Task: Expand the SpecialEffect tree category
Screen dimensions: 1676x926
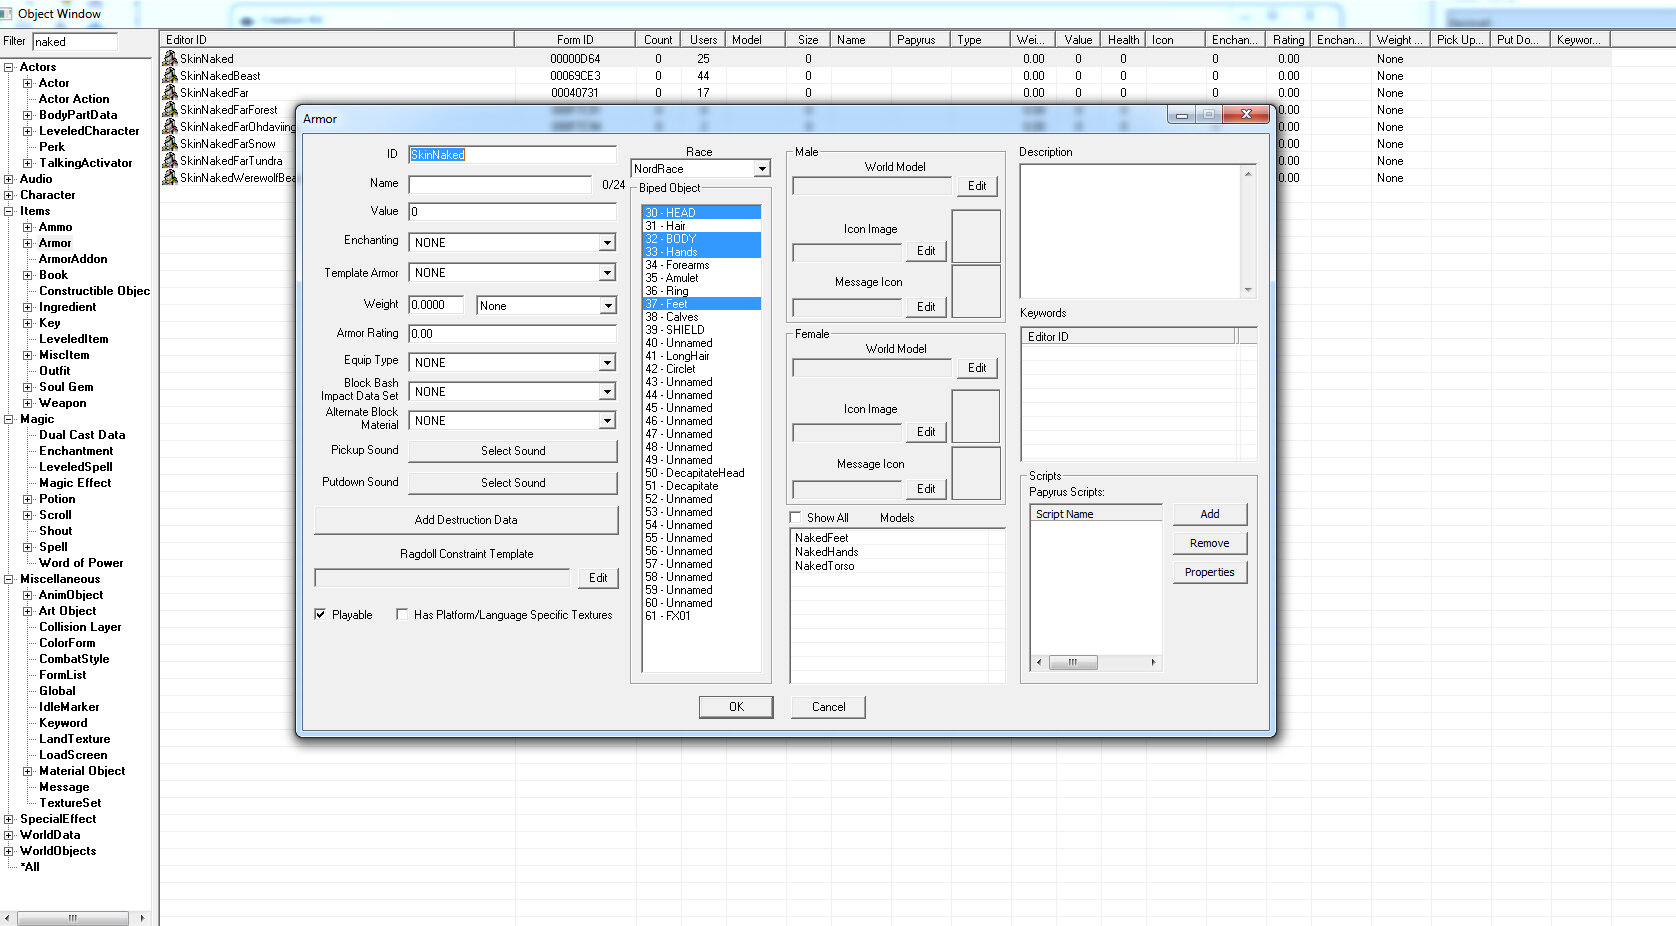Action: pyautogui.click(x=9, y=819)
